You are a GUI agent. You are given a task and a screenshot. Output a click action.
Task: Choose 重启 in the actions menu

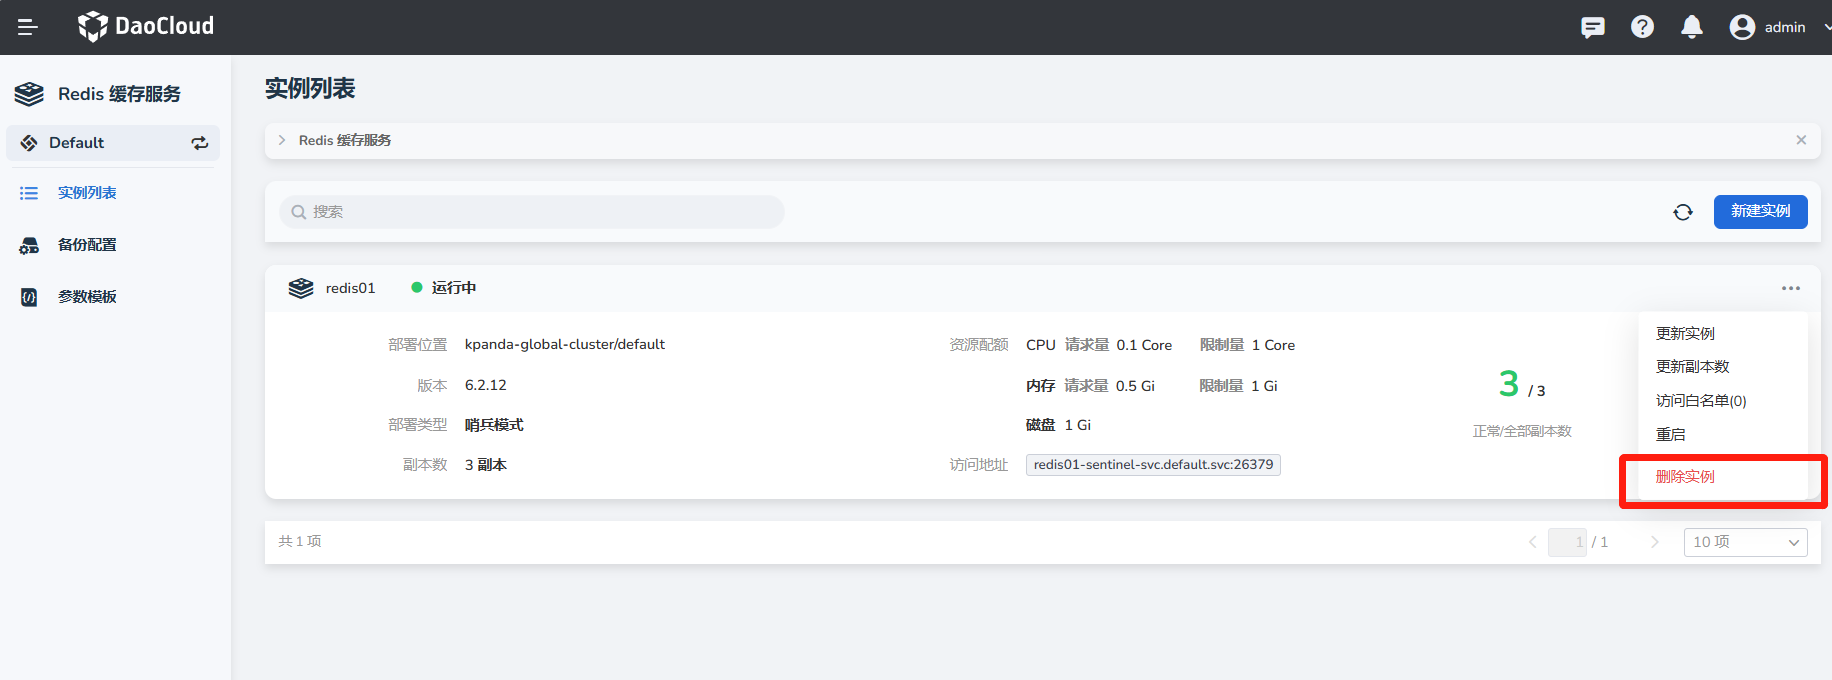[1670, 434]
